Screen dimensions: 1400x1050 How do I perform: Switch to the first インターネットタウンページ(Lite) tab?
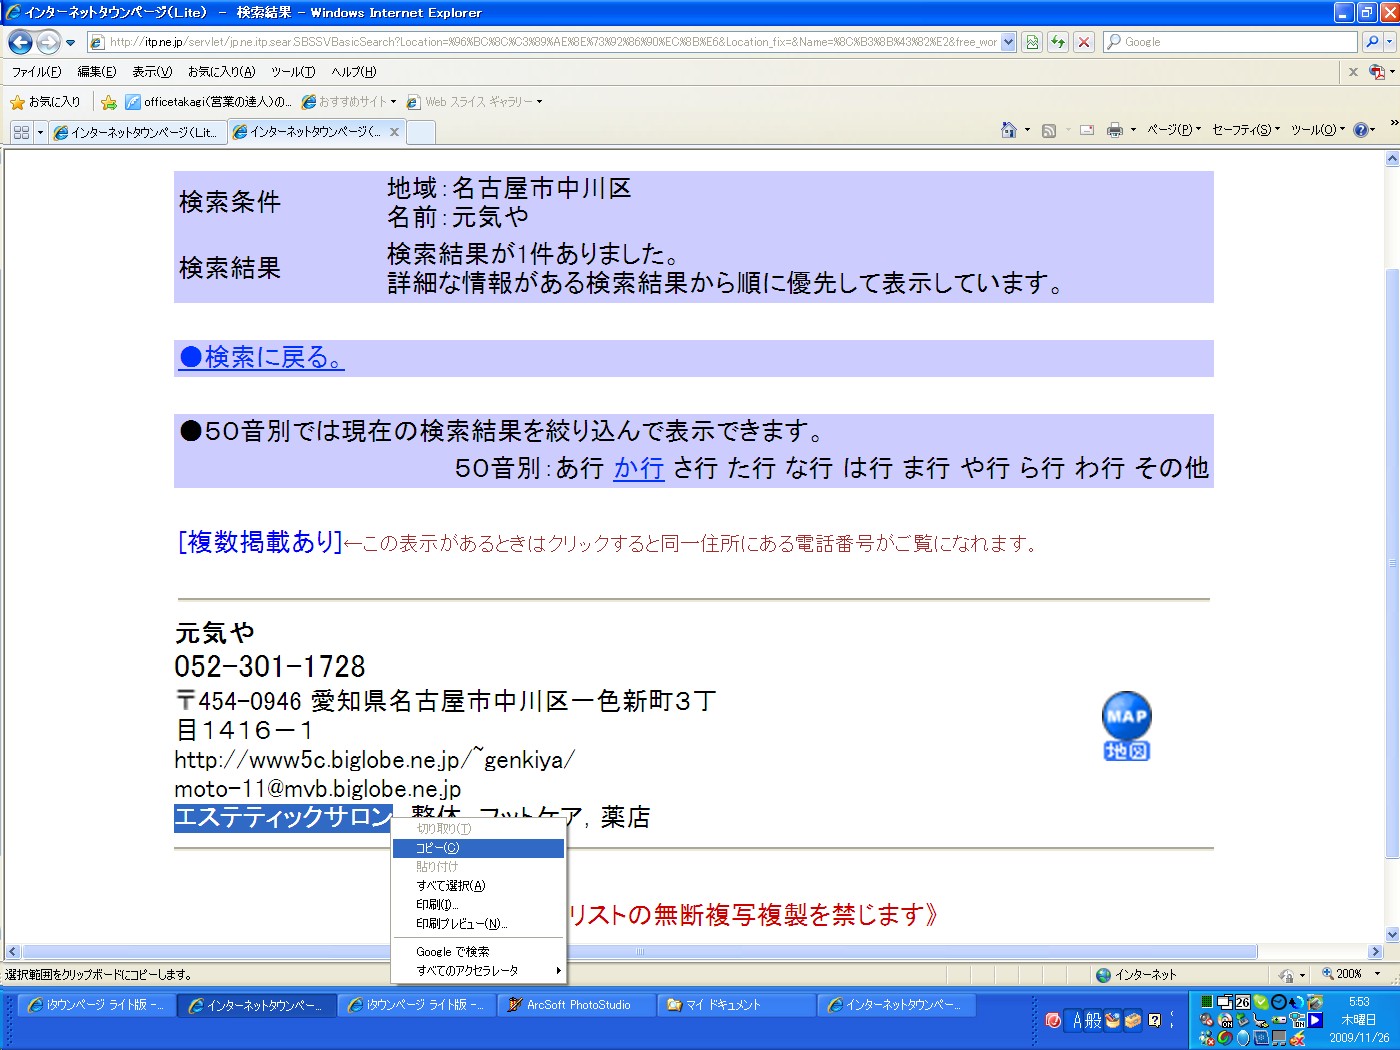coord(138,132)
